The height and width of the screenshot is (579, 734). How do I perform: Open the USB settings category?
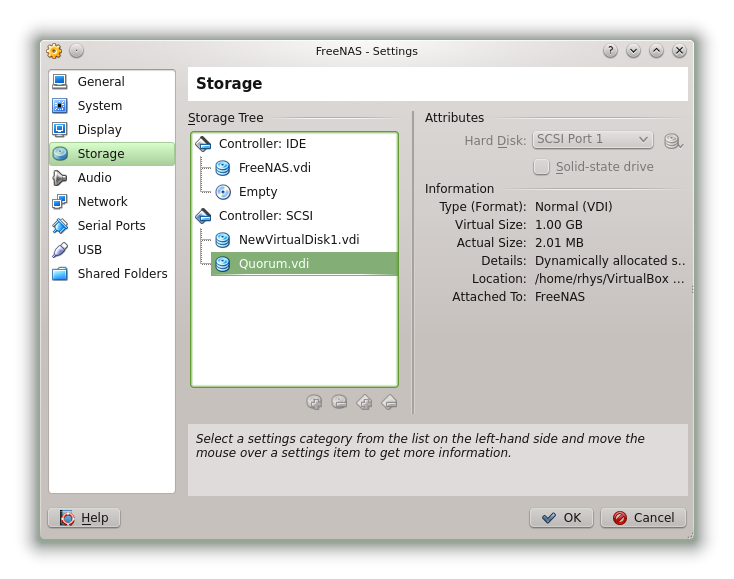click(x=111, y=249)
